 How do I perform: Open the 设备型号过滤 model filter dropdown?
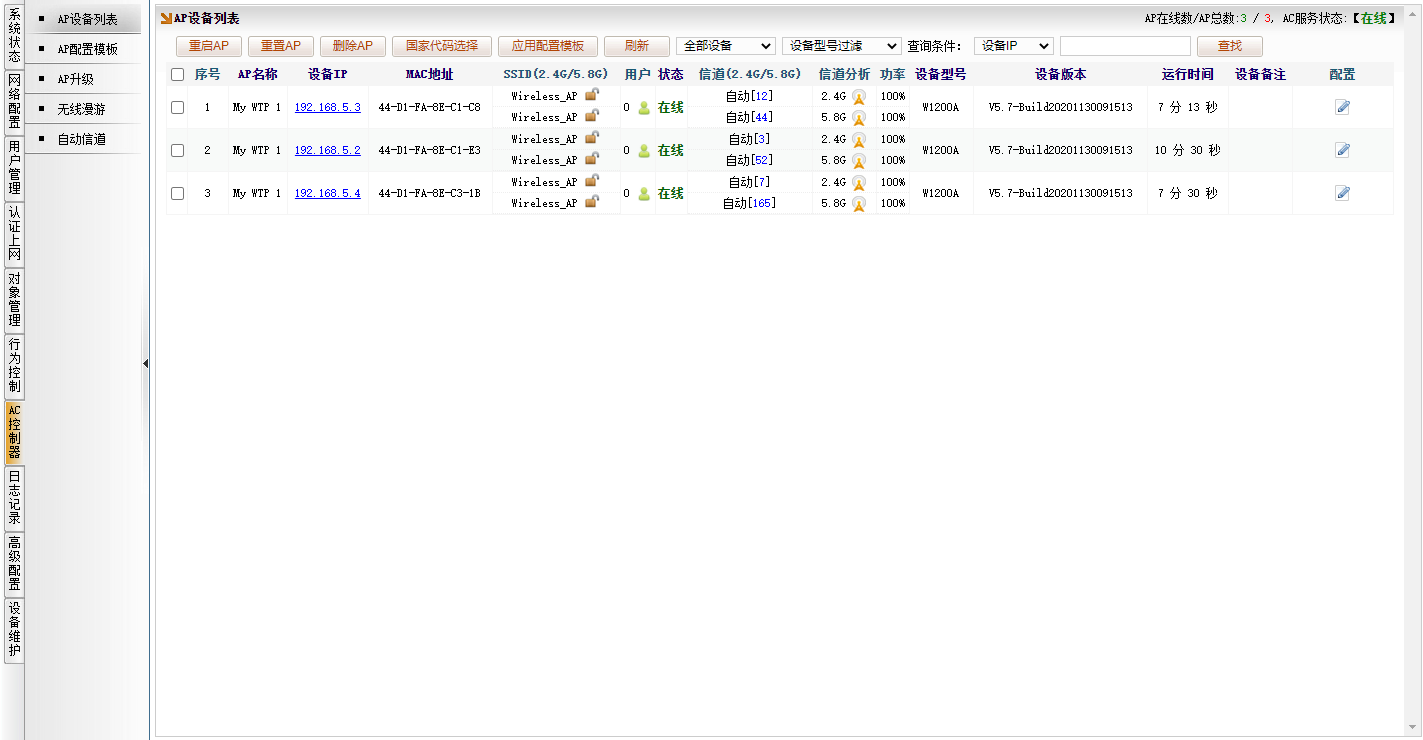click(842, 46)
